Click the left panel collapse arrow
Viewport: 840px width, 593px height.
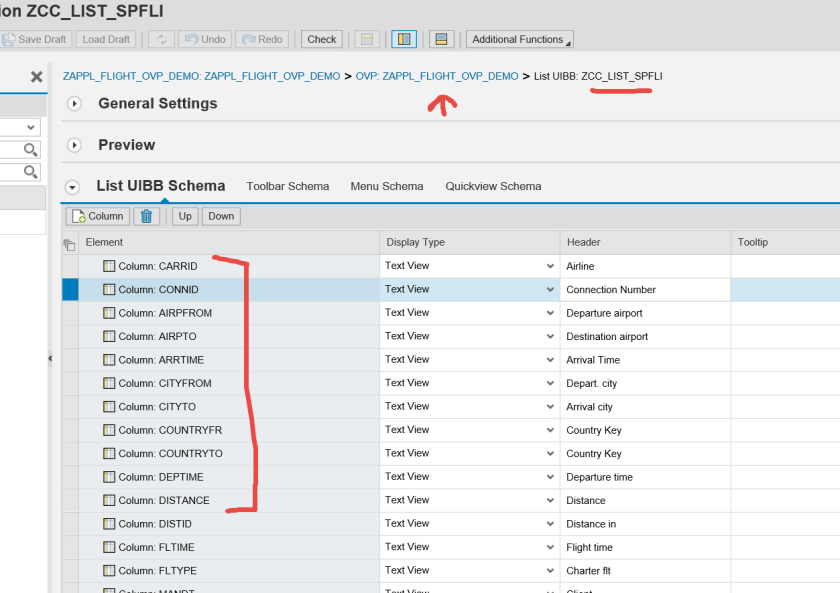coord(50,359)
